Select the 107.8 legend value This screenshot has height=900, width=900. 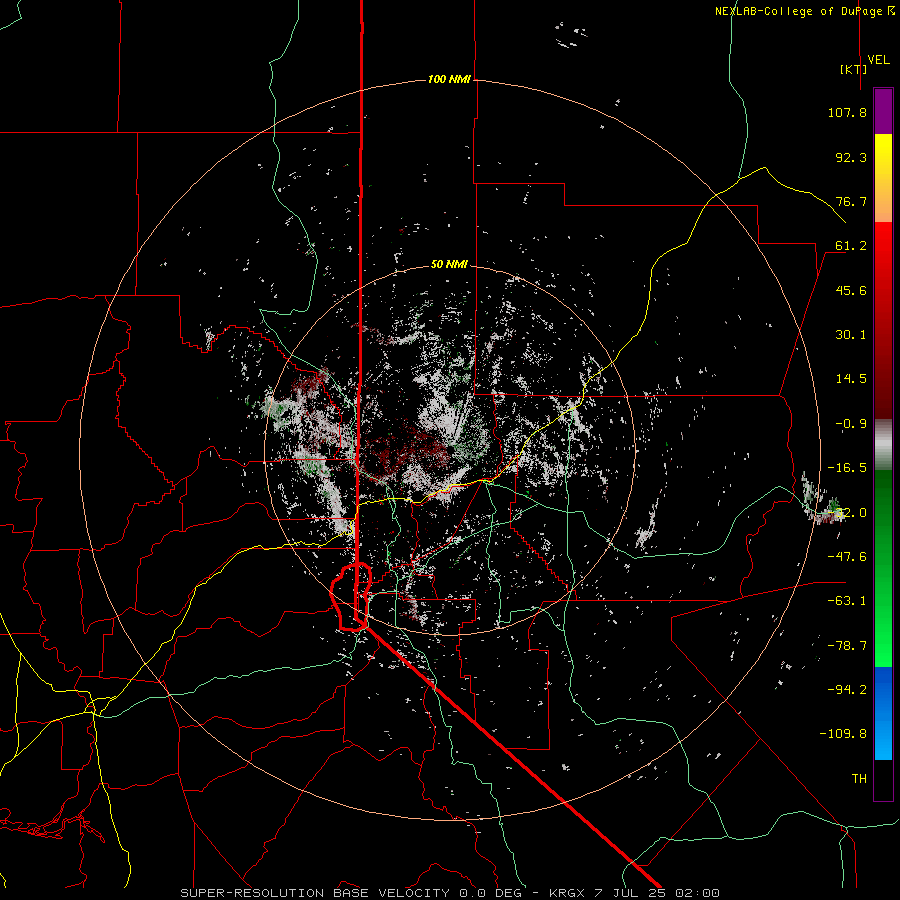[x=847, y=112]
